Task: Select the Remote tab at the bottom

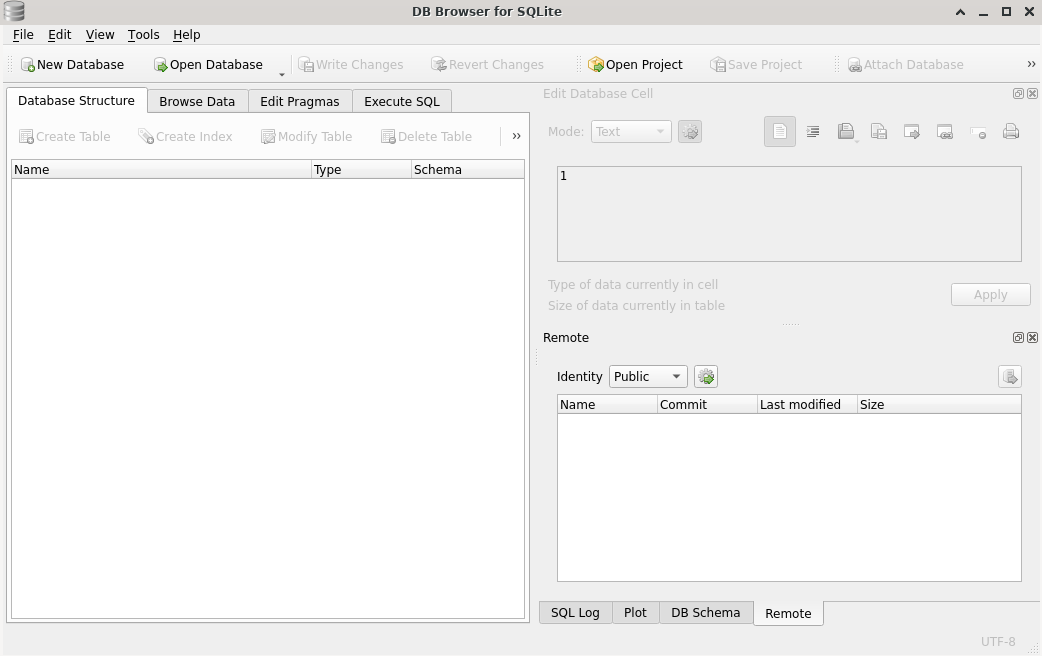Action: click(x=788, y=613)
